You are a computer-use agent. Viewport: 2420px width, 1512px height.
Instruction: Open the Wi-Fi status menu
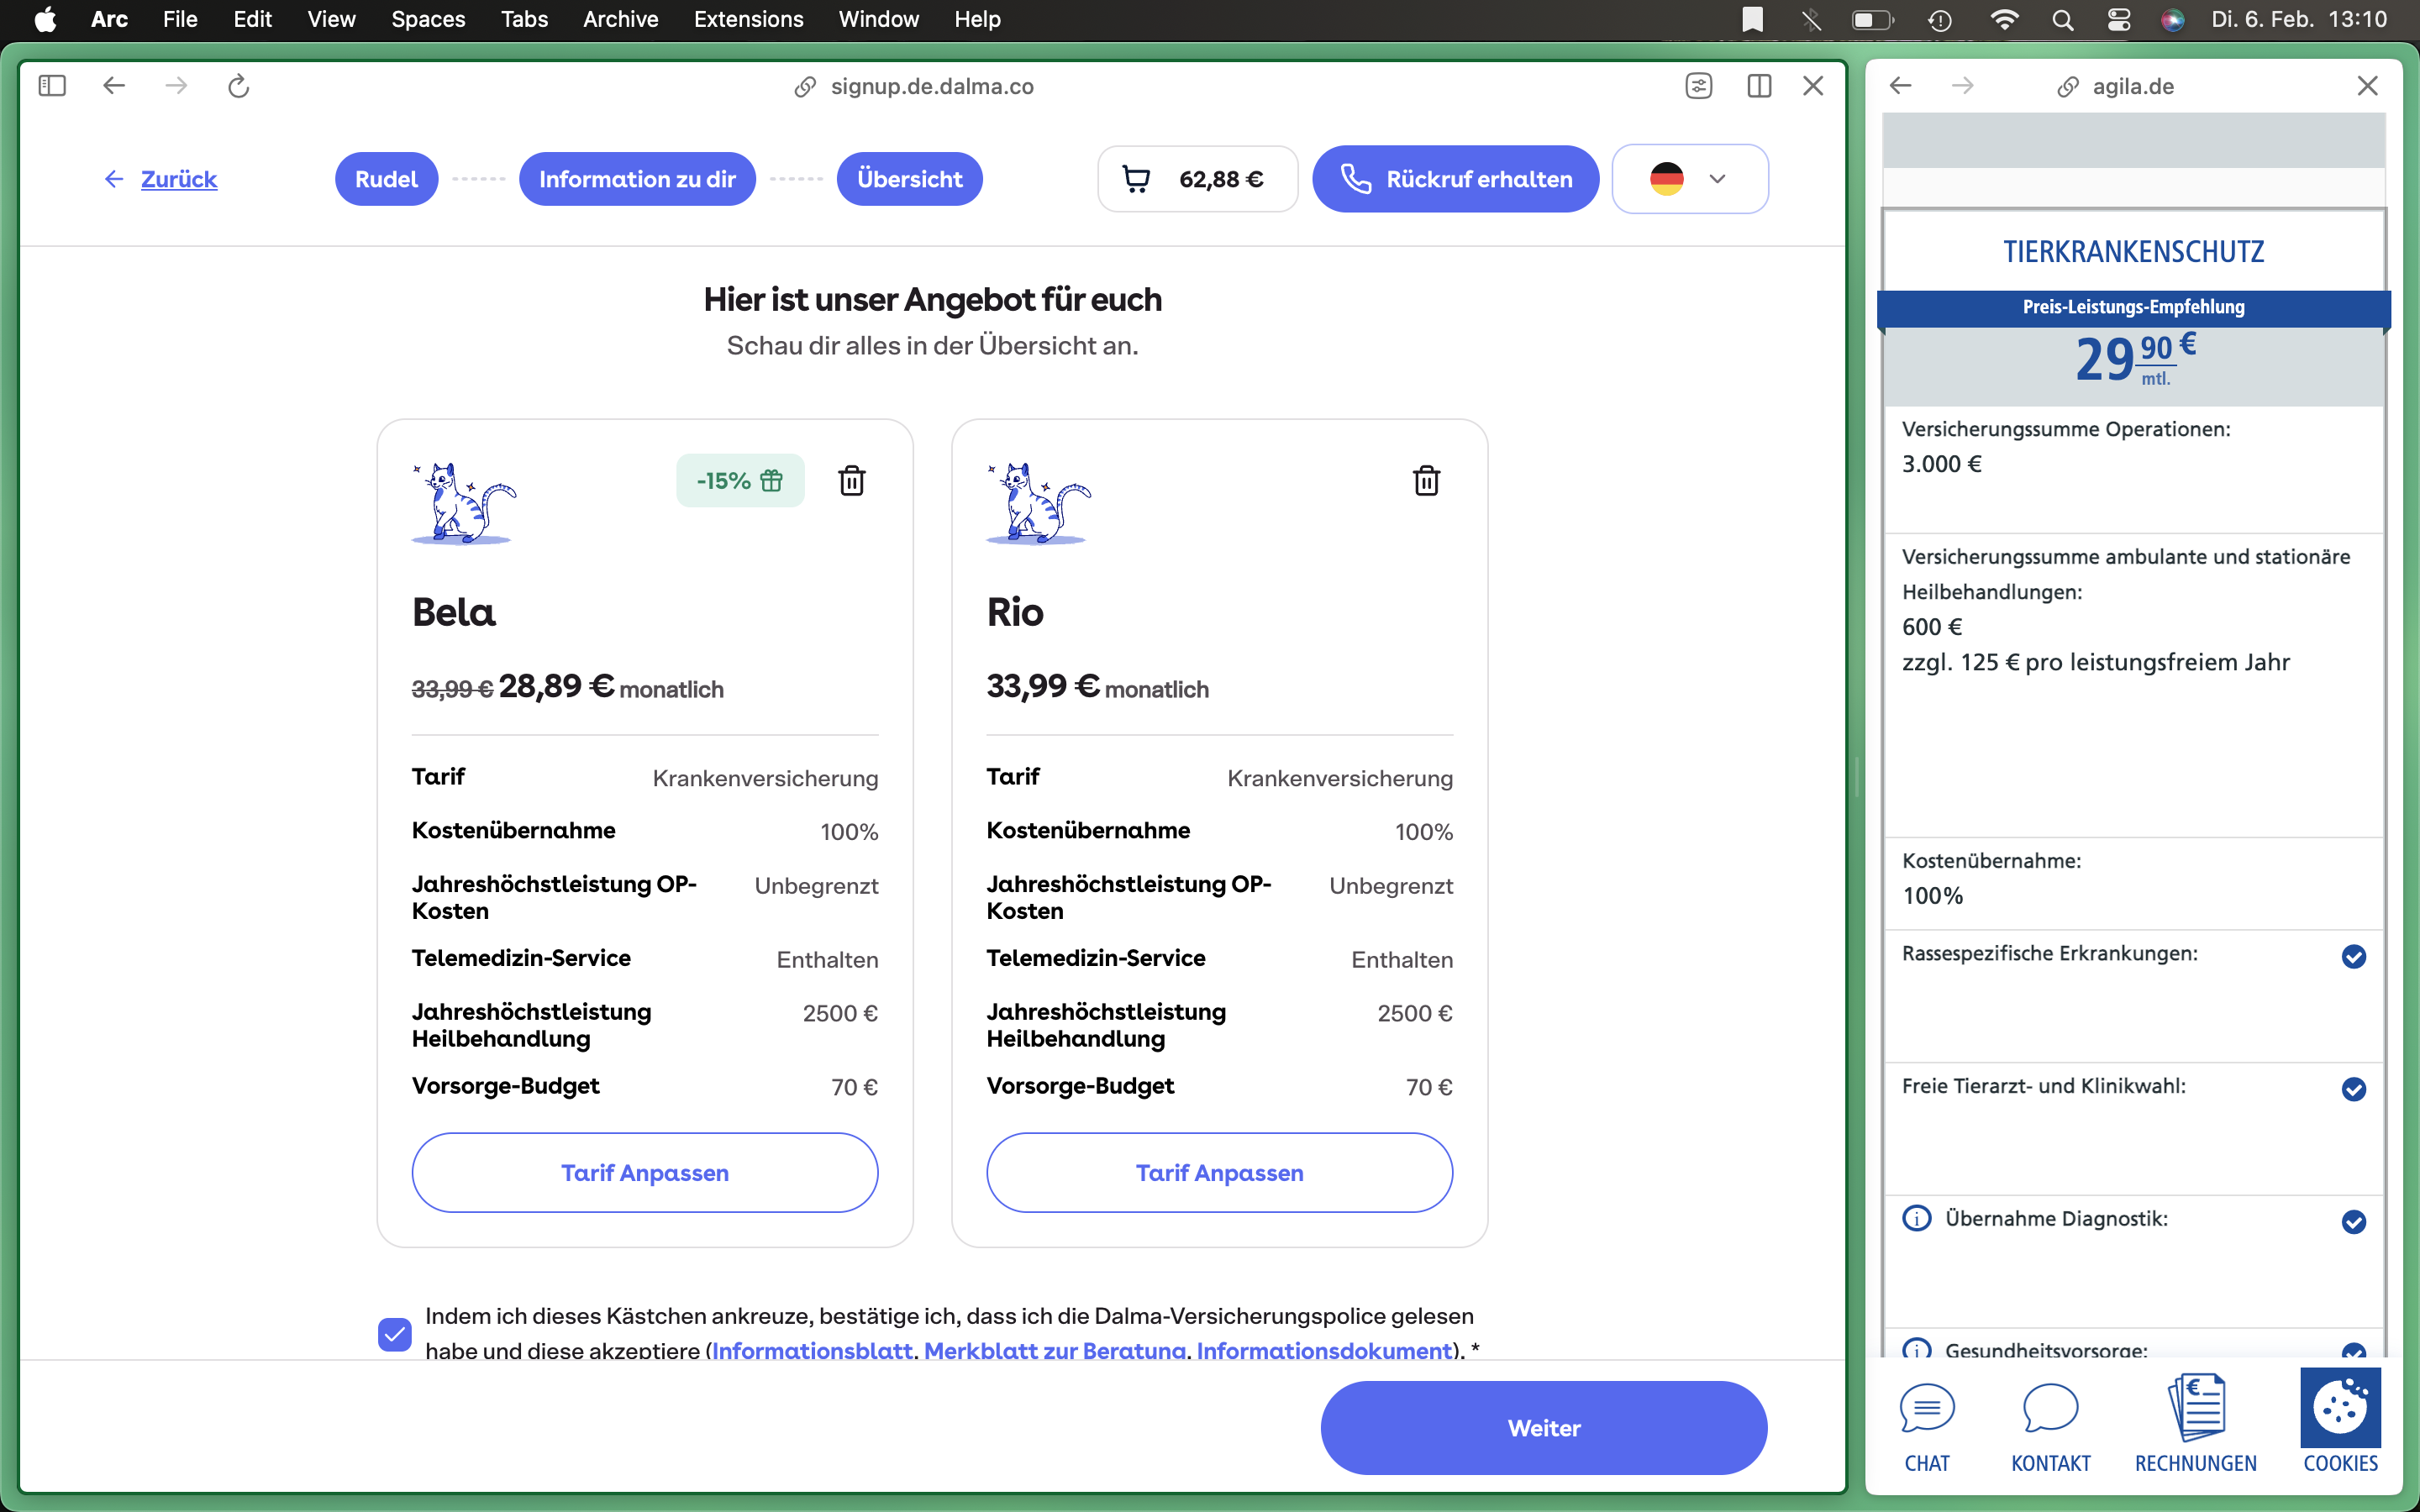click(x=2005, y=19)
